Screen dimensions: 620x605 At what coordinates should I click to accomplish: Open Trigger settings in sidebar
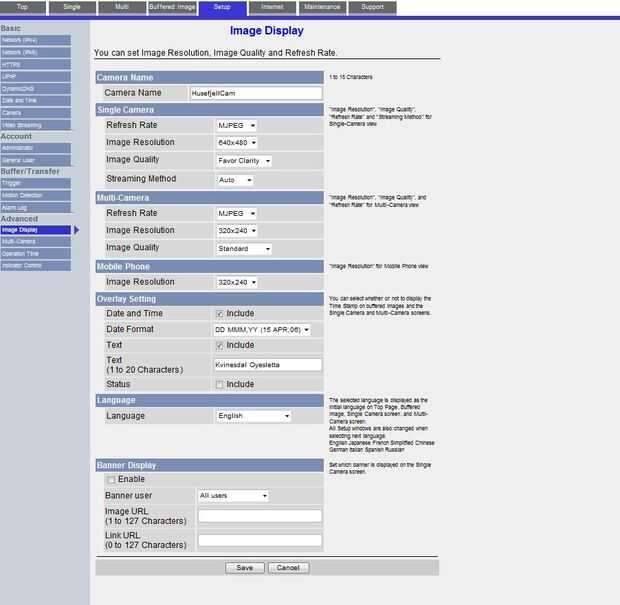tap(36, 183)
